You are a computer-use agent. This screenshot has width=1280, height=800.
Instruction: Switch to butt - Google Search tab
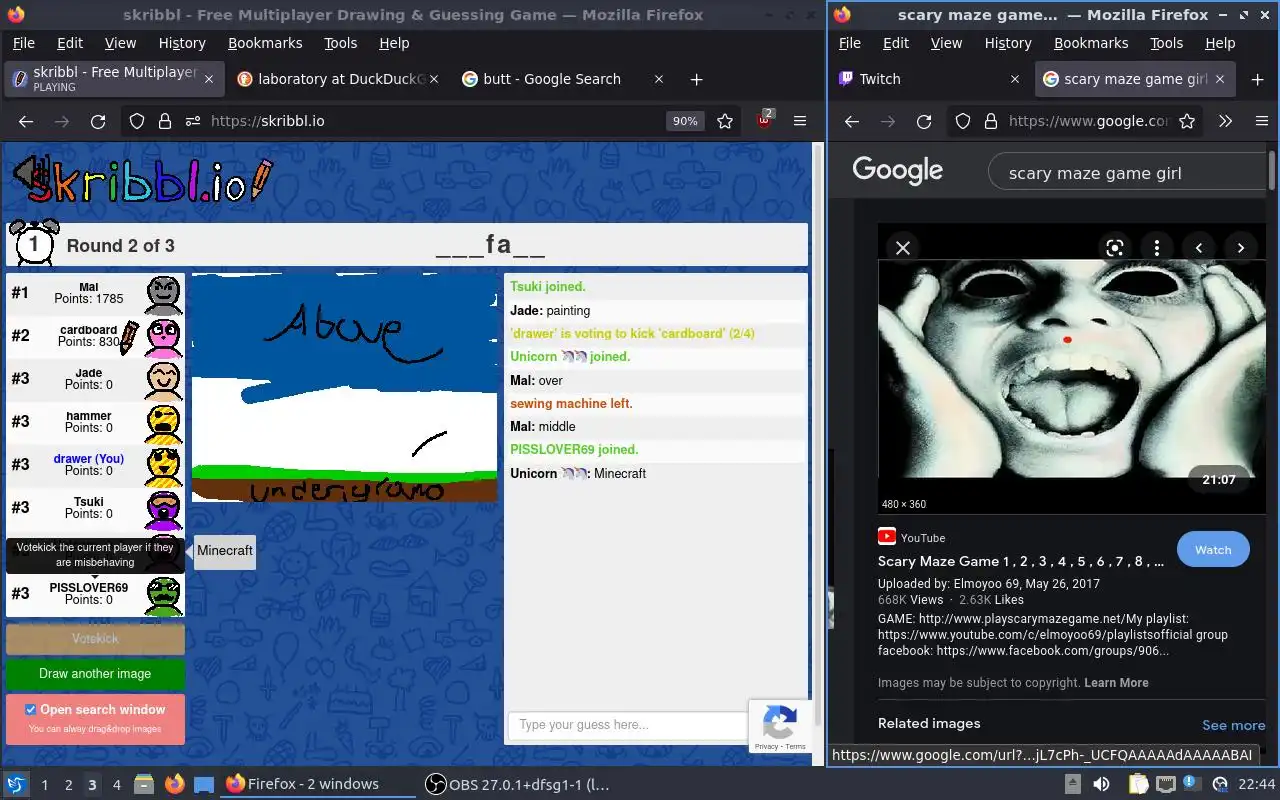click(563, 79)
